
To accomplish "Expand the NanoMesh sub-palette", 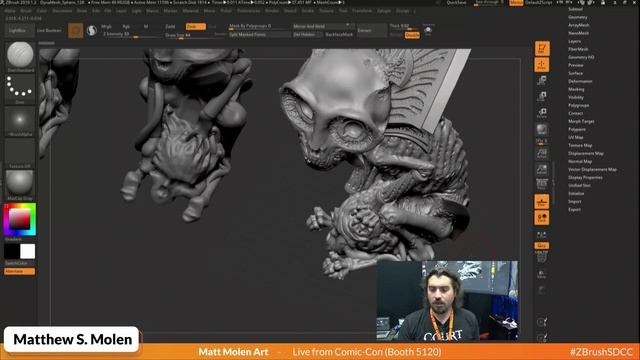I will [578, 33].
